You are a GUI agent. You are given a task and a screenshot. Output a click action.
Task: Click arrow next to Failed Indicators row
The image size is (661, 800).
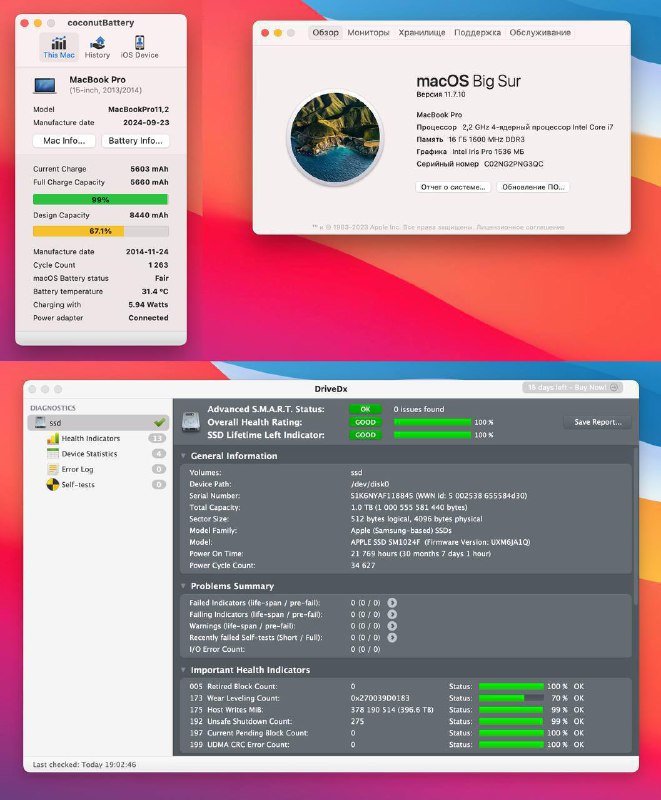click(x=392, y=603)
